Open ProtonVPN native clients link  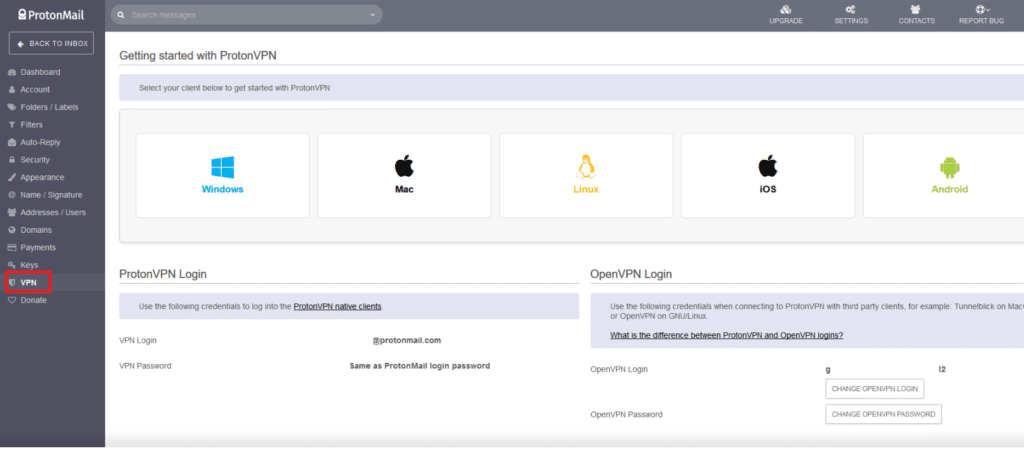click(338, 306)
